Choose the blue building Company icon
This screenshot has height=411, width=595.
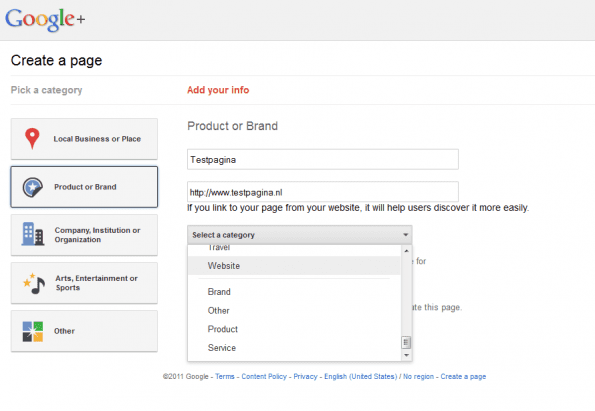33,234
